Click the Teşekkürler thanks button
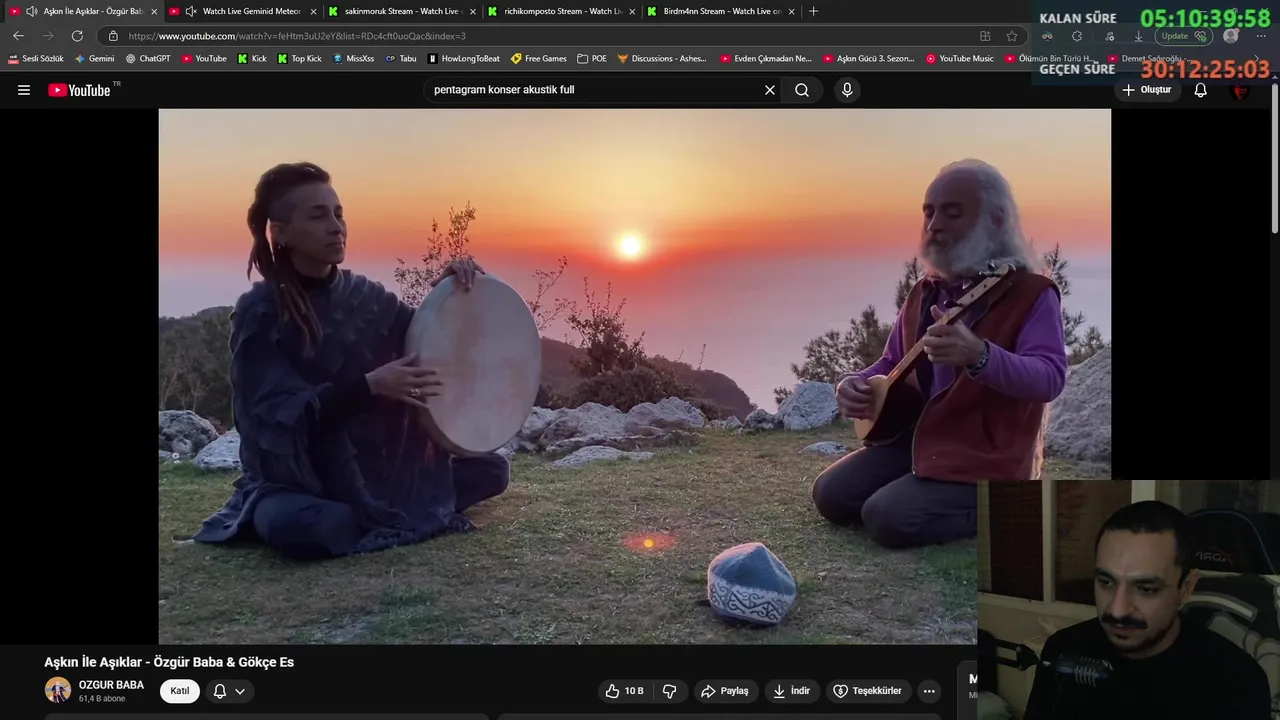The width and height of the screenshot is (1280, 720). click(x=868, y=691)
